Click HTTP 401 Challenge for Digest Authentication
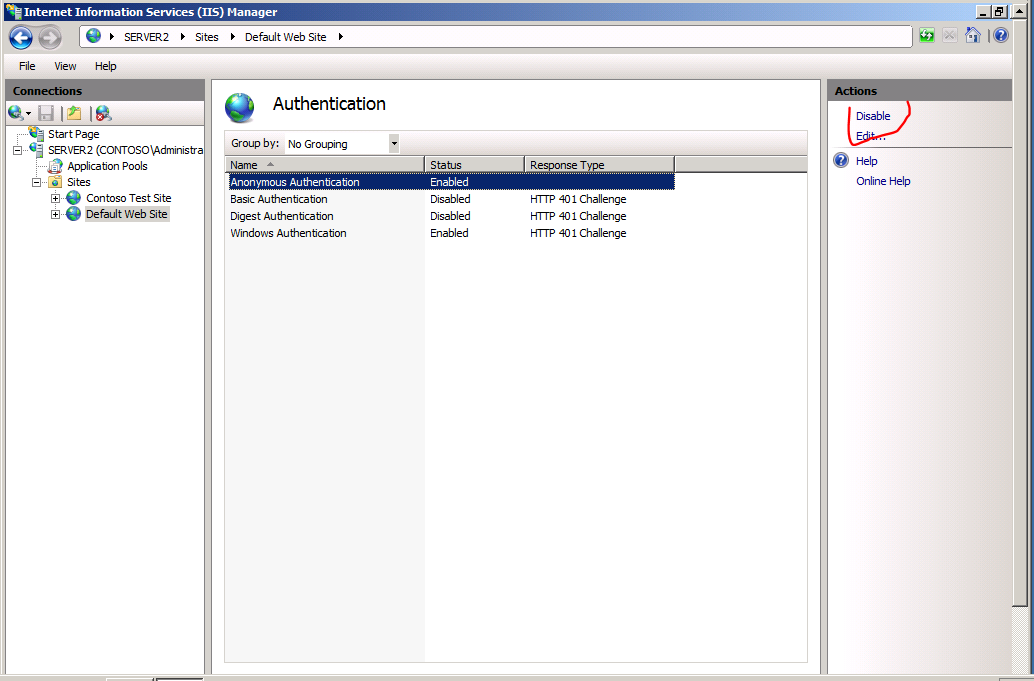Screen dimensions: 1034x681 (578, 216)
